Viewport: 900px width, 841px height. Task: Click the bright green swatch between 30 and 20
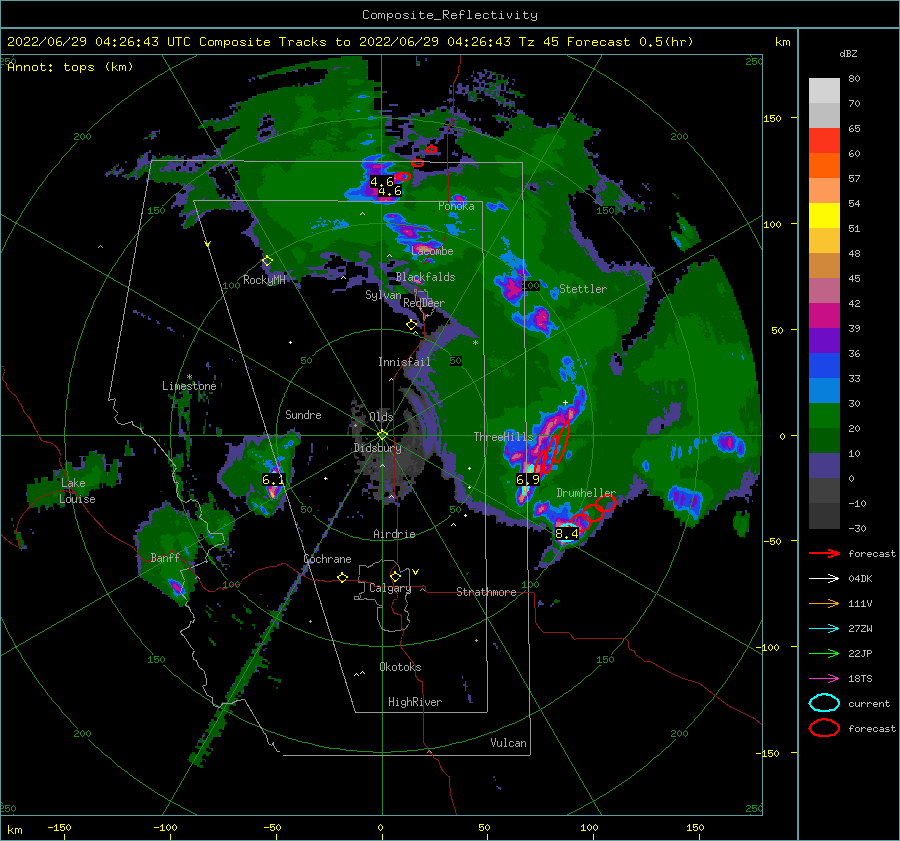(824, 416)
